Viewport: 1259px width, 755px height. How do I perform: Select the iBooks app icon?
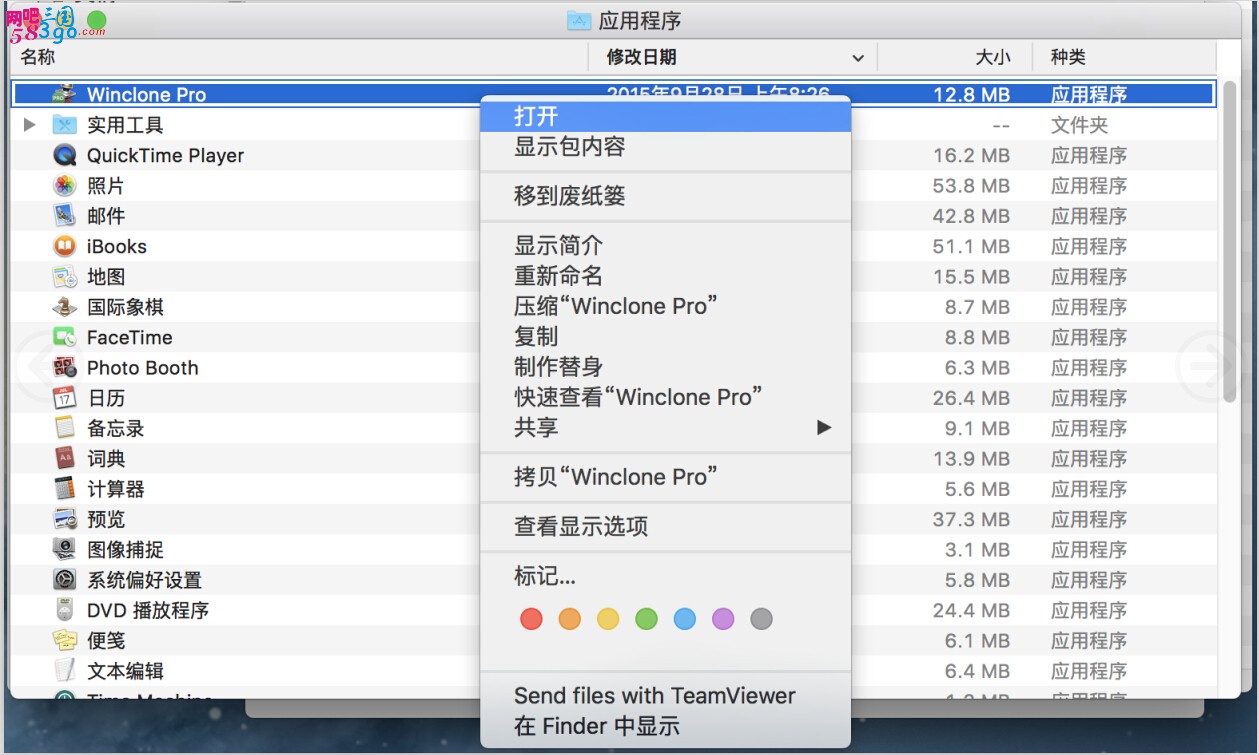tap(65, 246)
